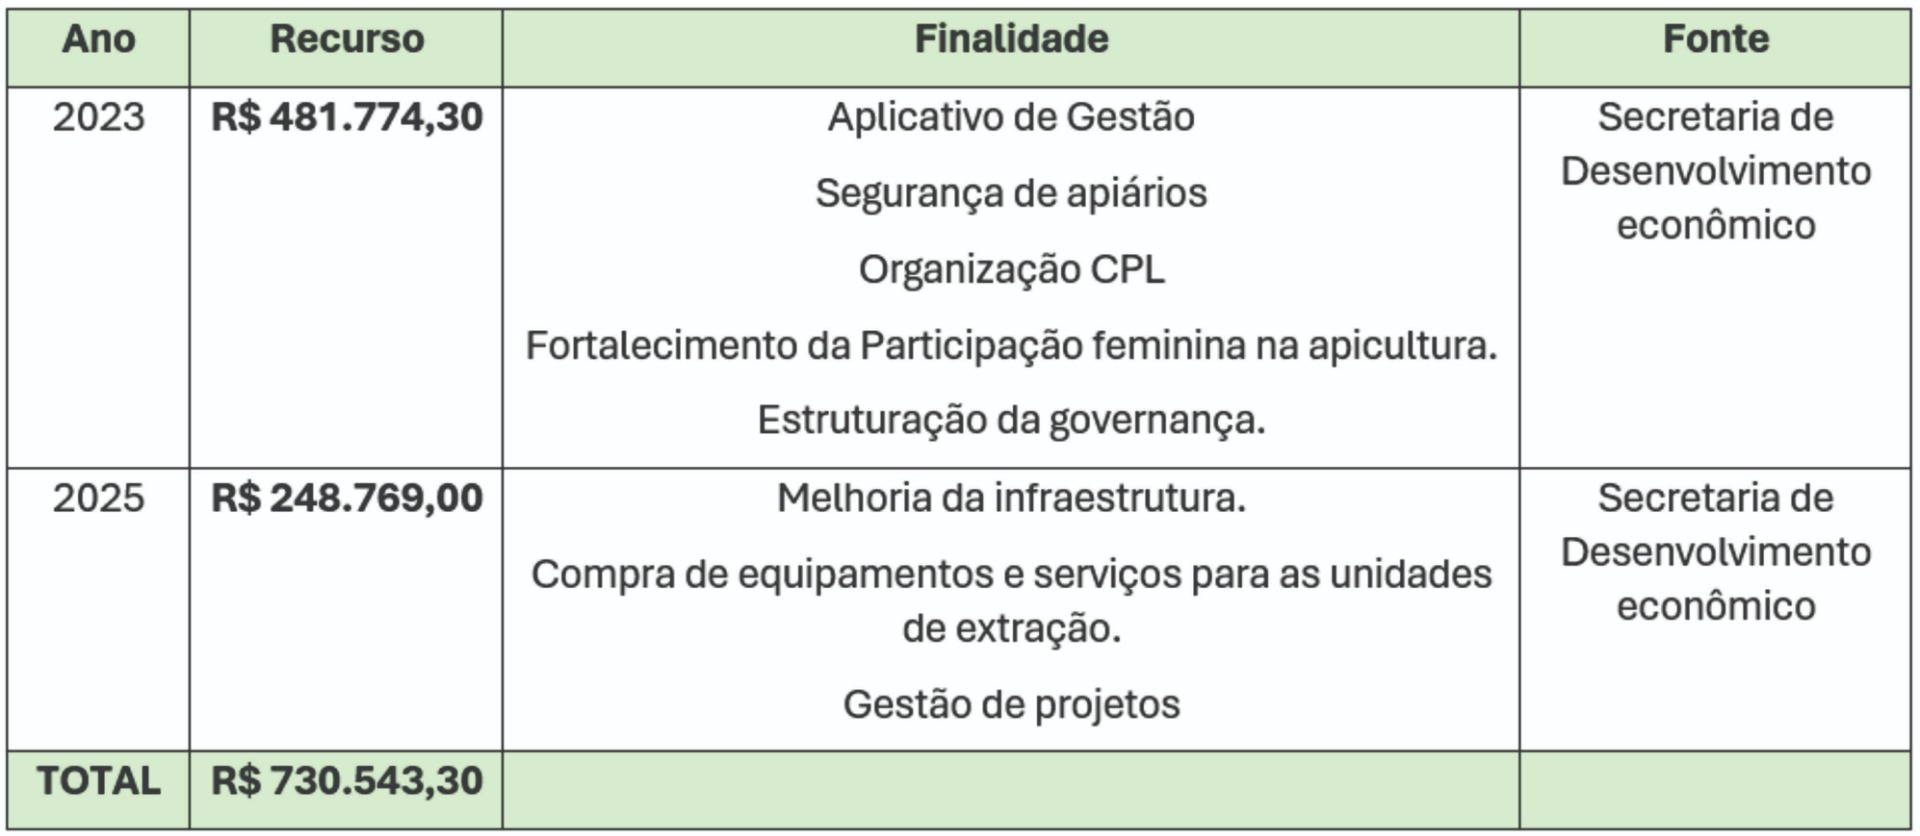Screen dimensions: 1920x836
Task: Click Fortalecimento da Participação feminina line
Action: (1011, 345)
